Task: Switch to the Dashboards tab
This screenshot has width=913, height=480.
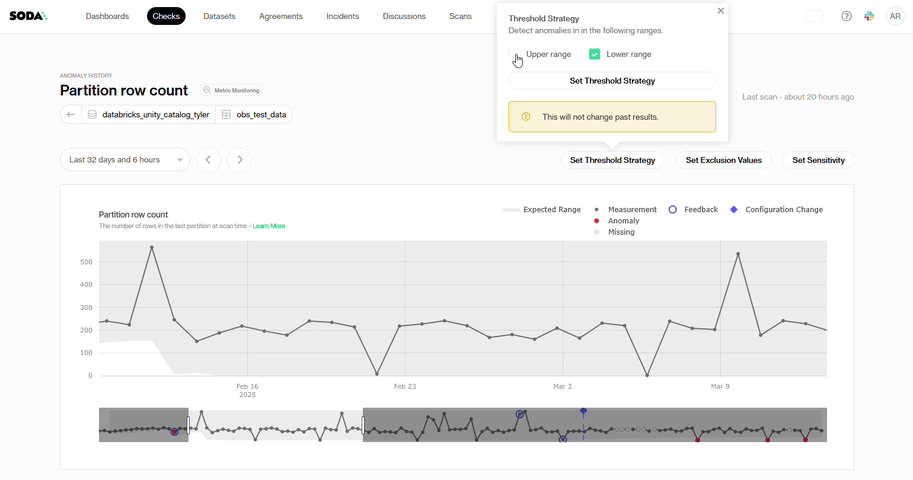Action: [x=107, y=16]
